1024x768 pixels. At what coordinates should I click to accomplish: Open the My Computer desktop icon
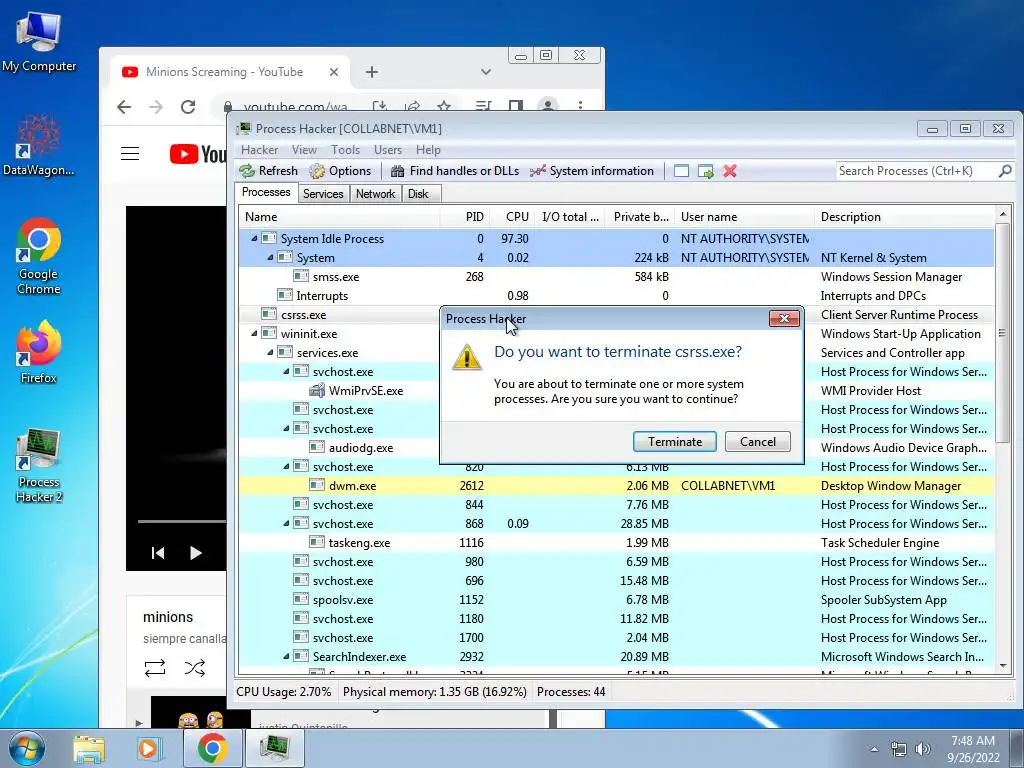click(39, 41)
